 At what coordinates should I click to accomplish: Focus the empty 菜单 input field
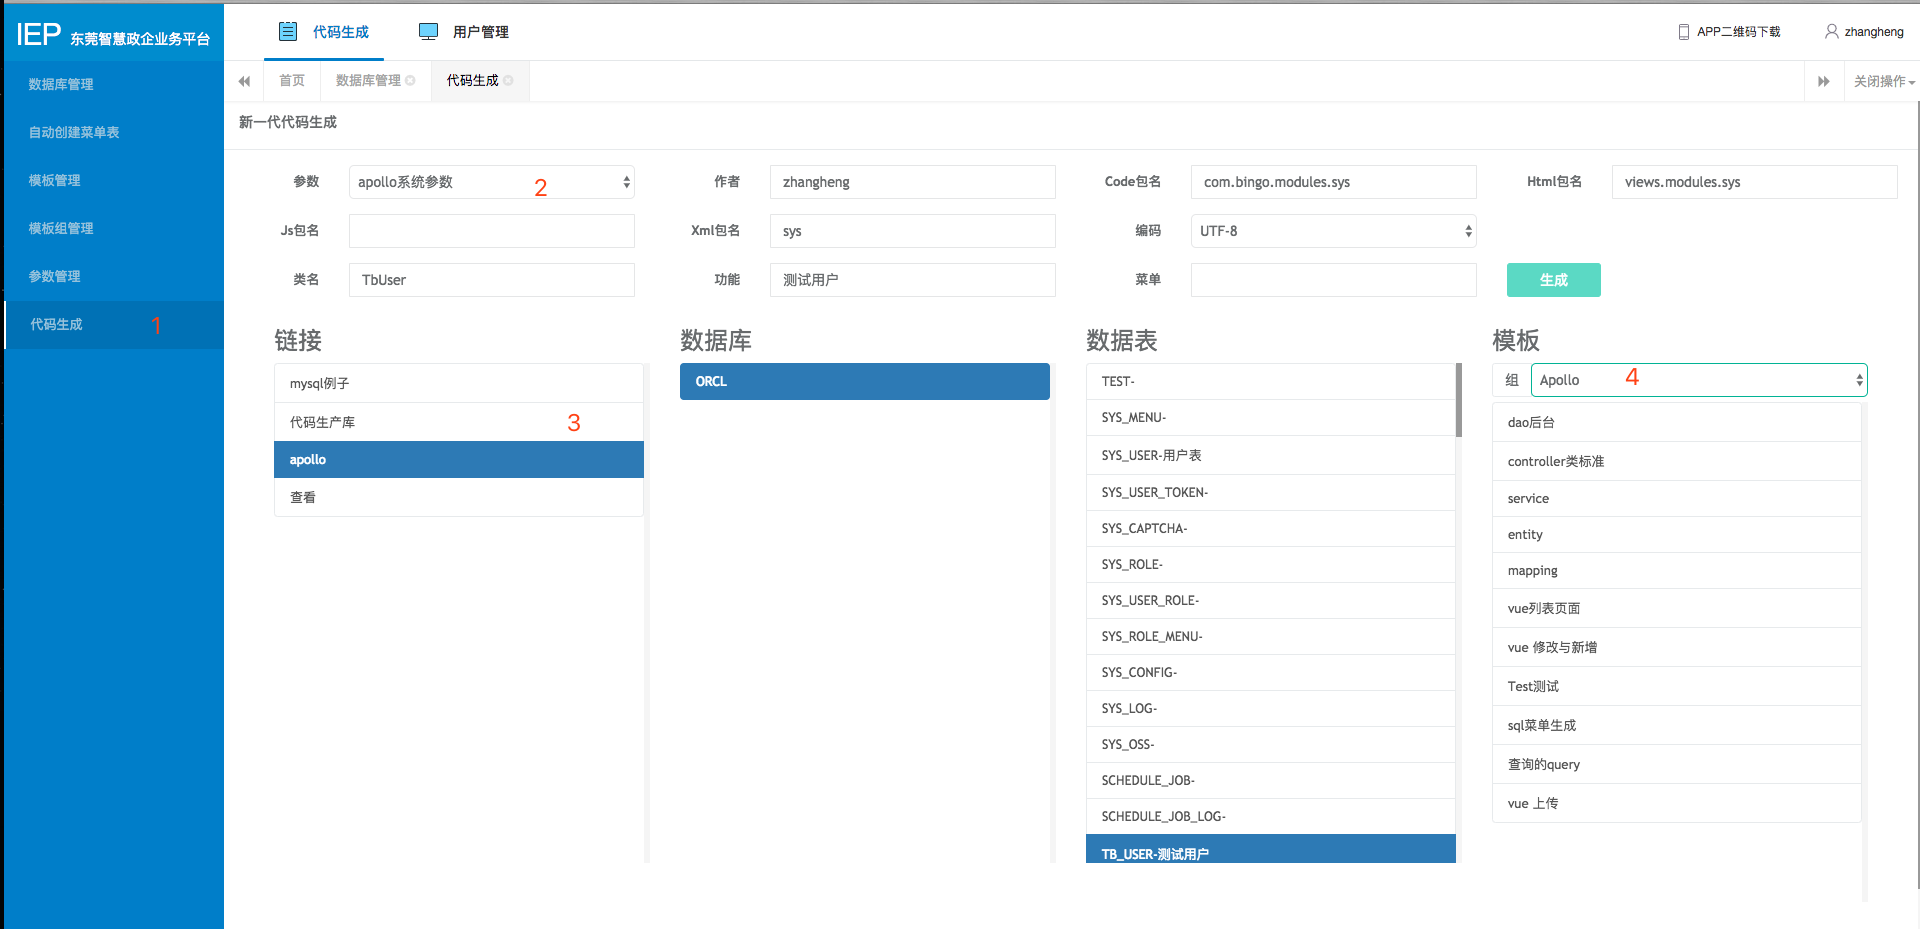click(x=1333, y=280)
